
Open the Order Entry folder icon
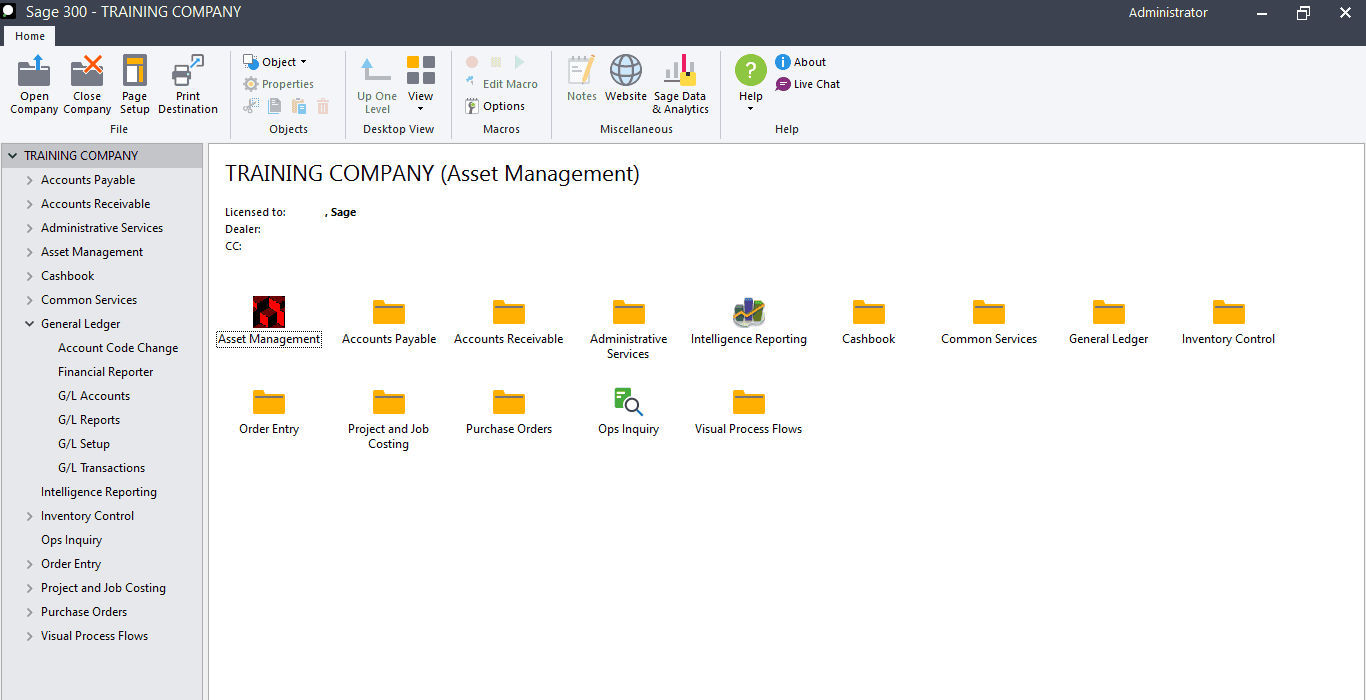269,402
